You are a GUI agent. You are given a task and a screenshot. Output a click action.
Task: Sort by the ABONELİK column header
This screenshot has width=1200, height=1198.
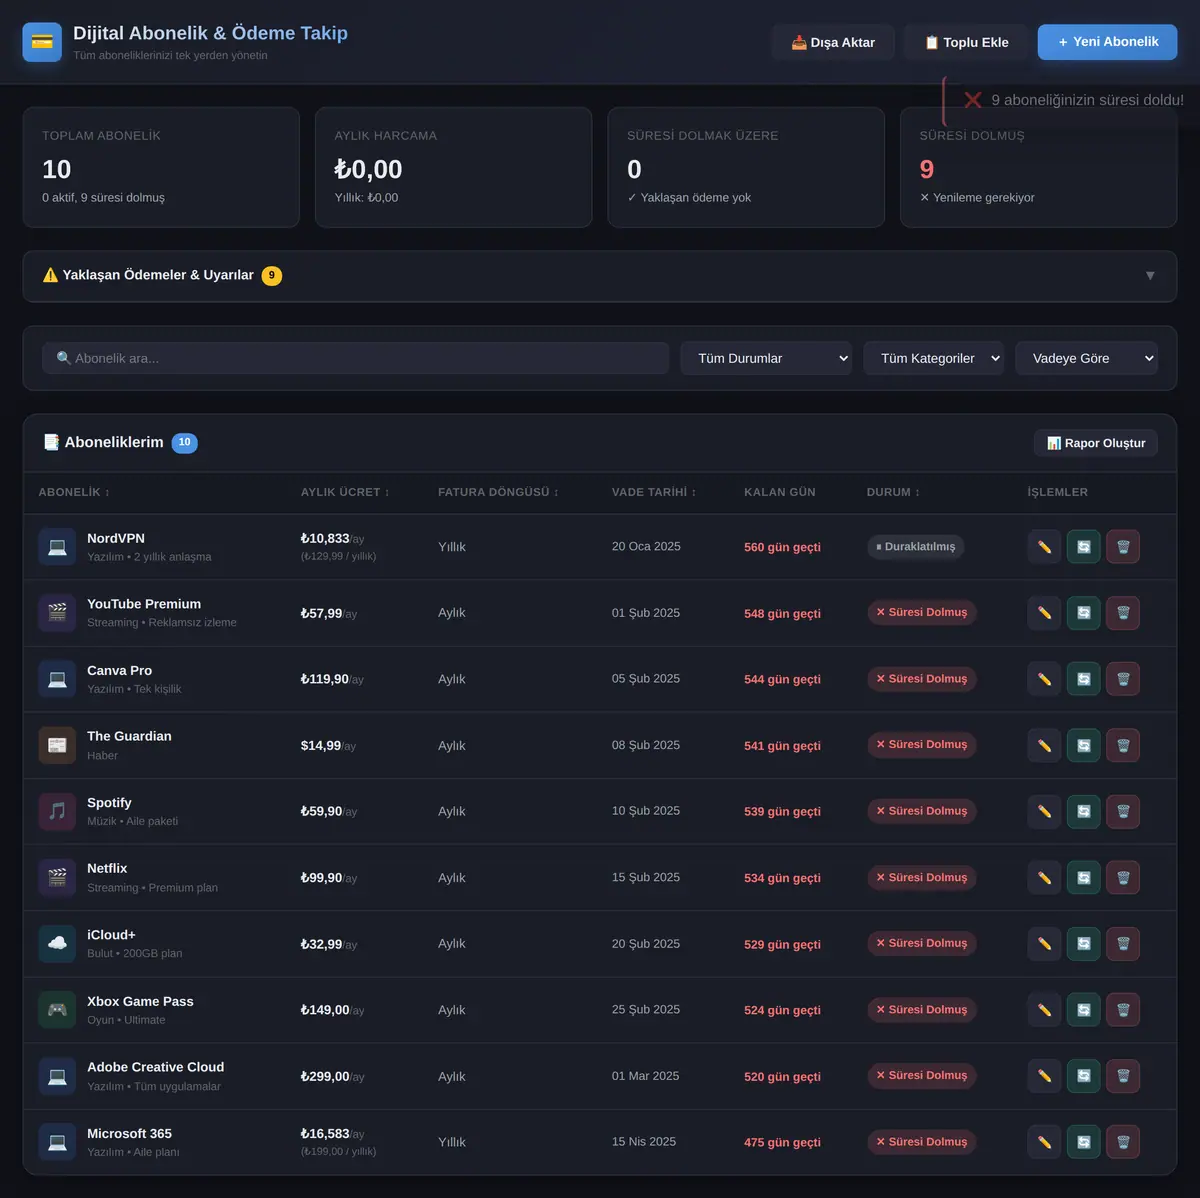(x=74, y=492)
